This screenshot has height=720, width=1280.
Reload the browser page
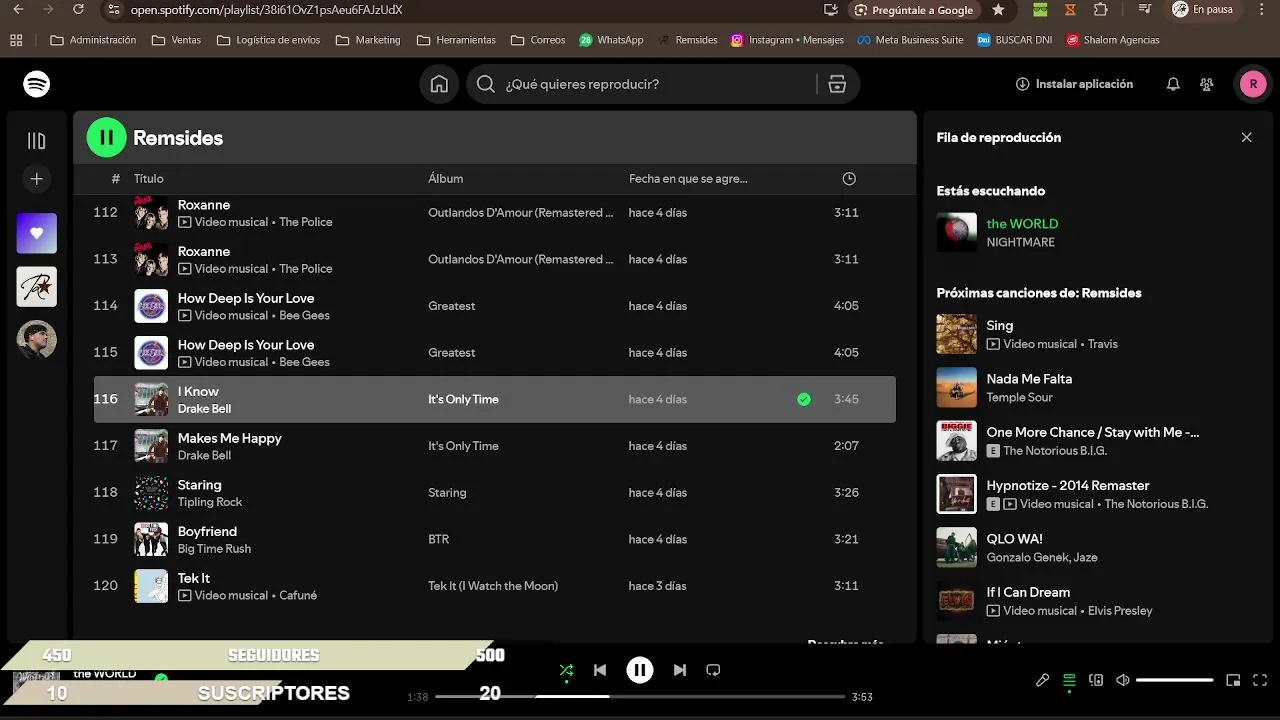coord(79,10)
